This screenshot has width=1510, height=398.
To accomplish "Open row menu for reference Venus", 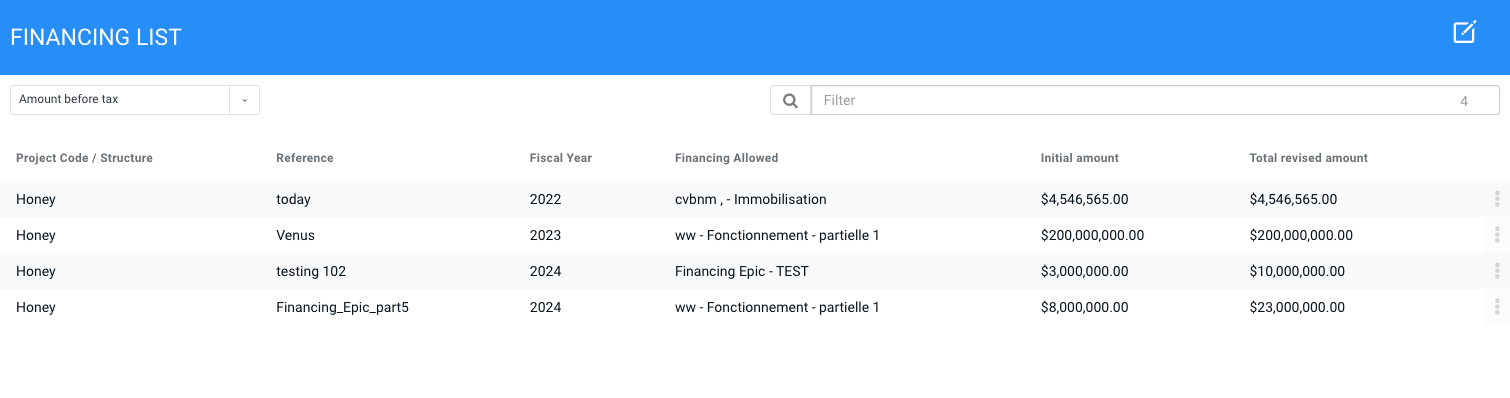I will pyautogui.click(x=1497, y=235).
